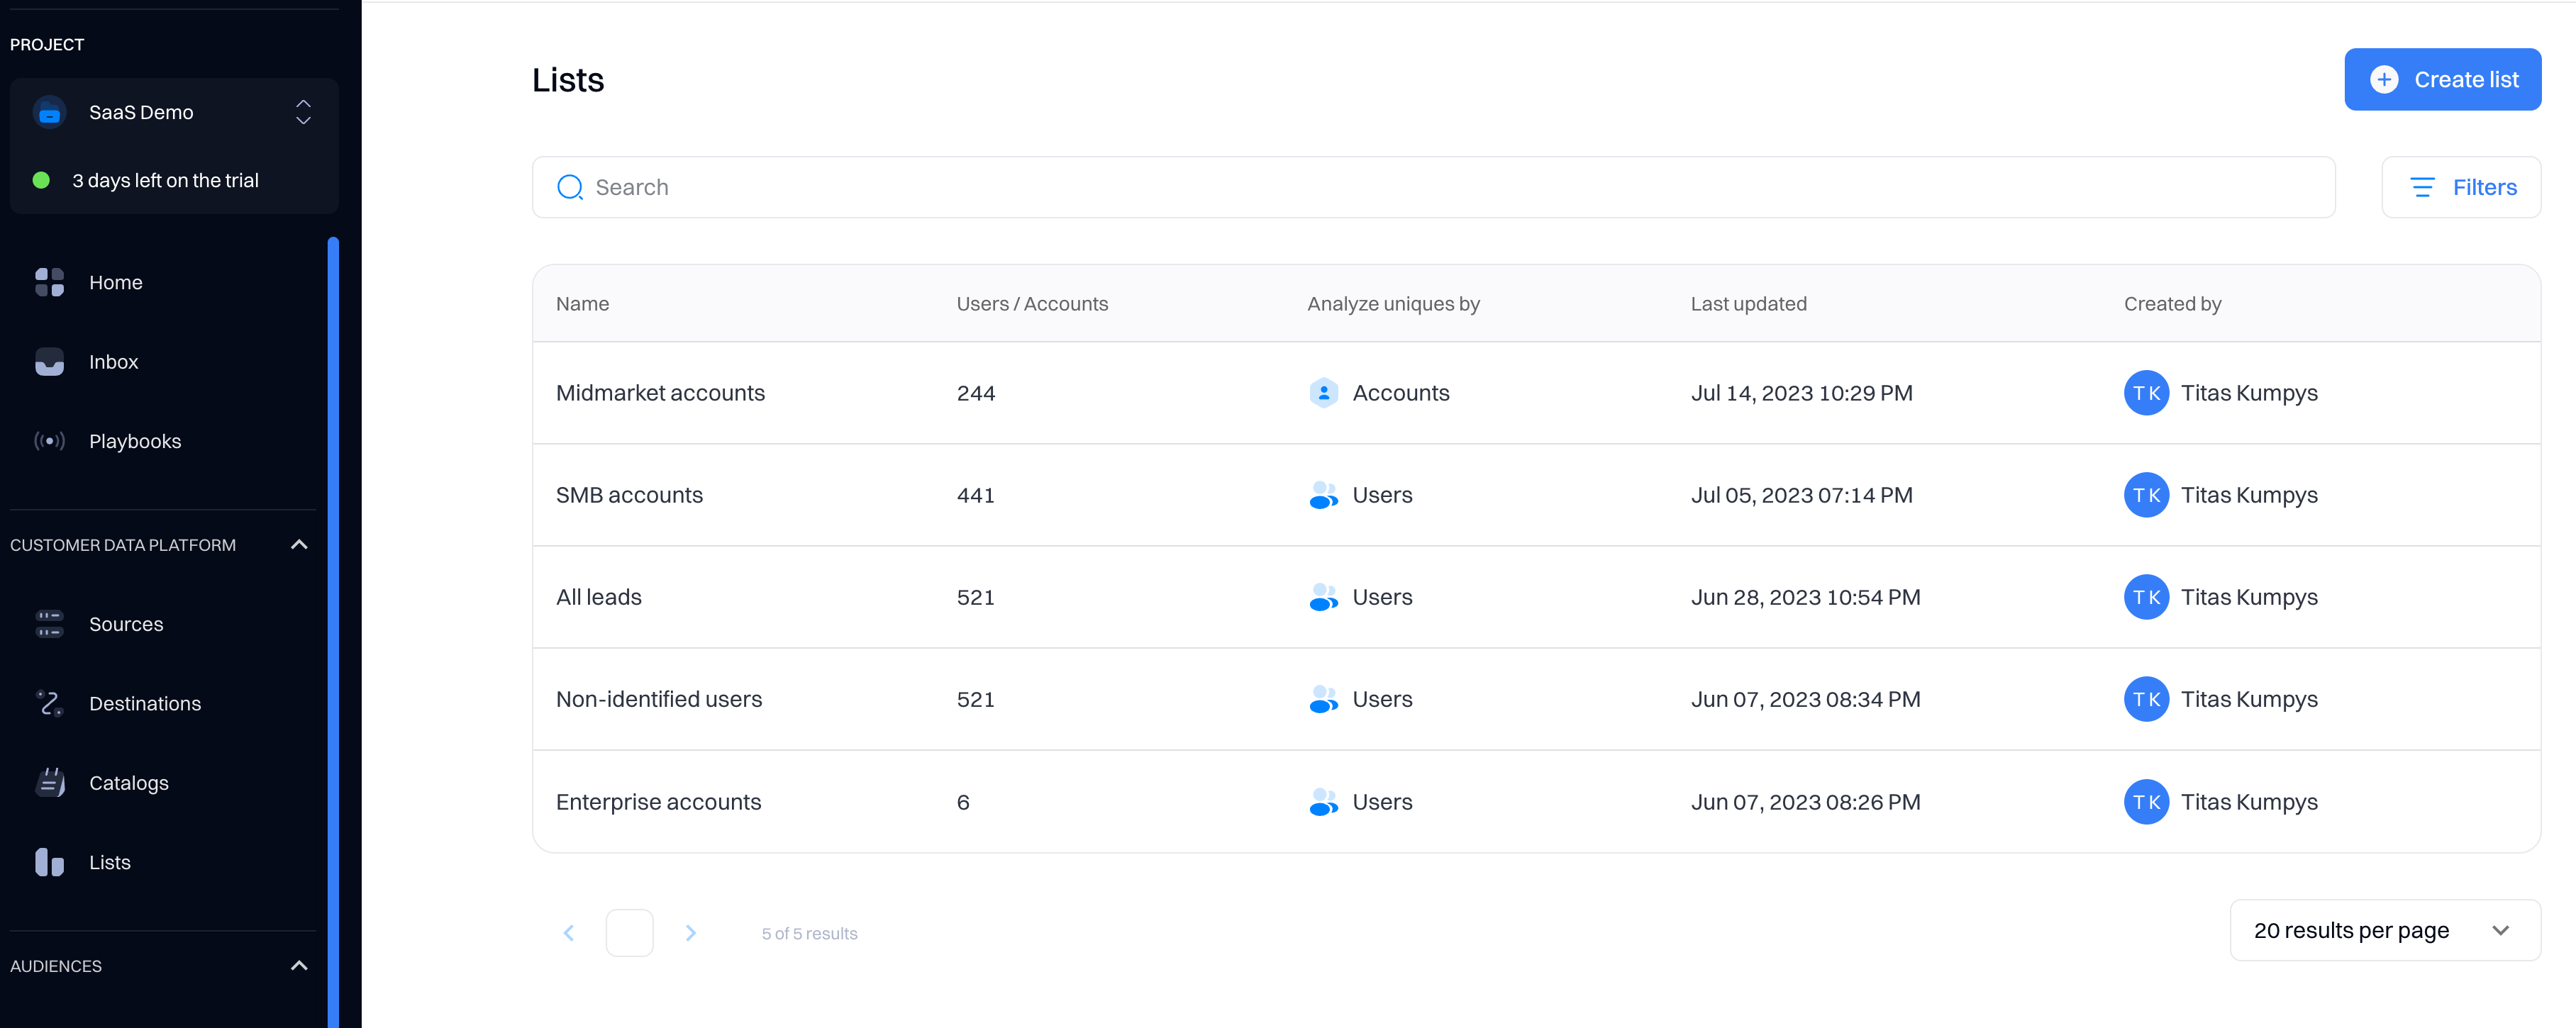This screenshot has height=1028, width=2576.
Task: Click the Lists icon in sidebar
Action: coord(49,862)
